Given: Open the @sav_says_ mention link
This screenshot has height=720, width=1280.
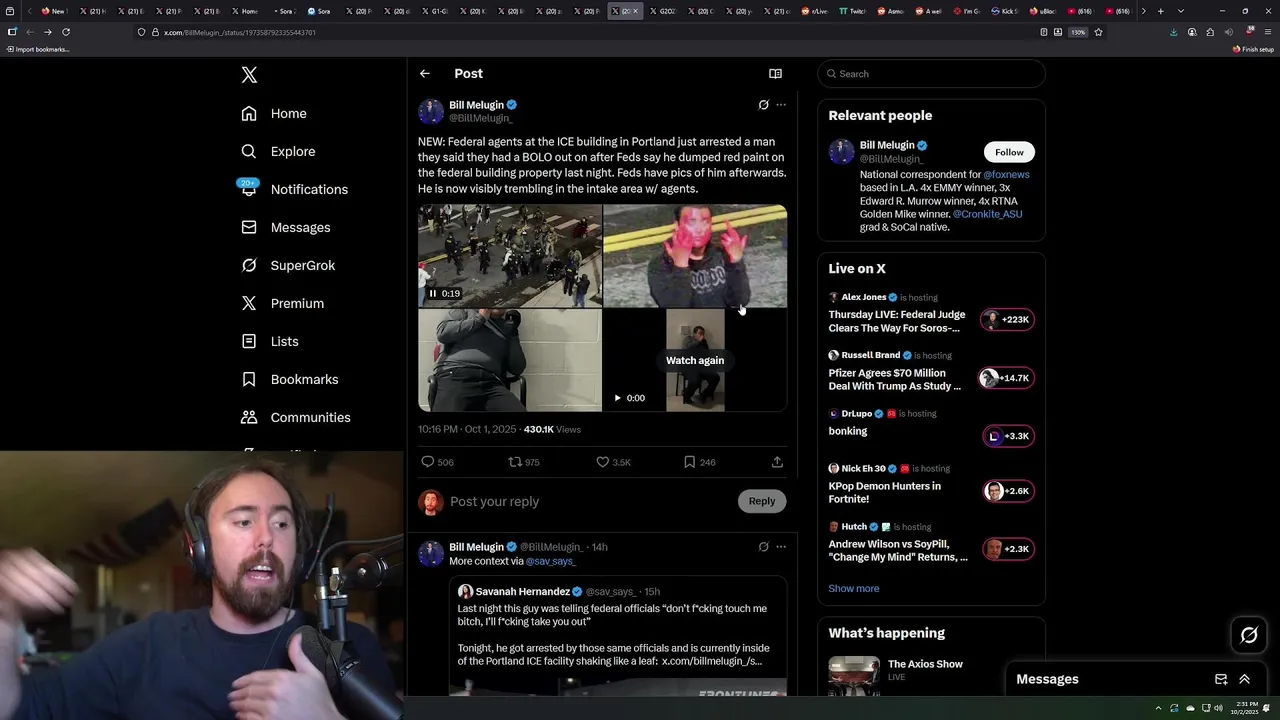Looking at the screenshot, I should point(551,561).
